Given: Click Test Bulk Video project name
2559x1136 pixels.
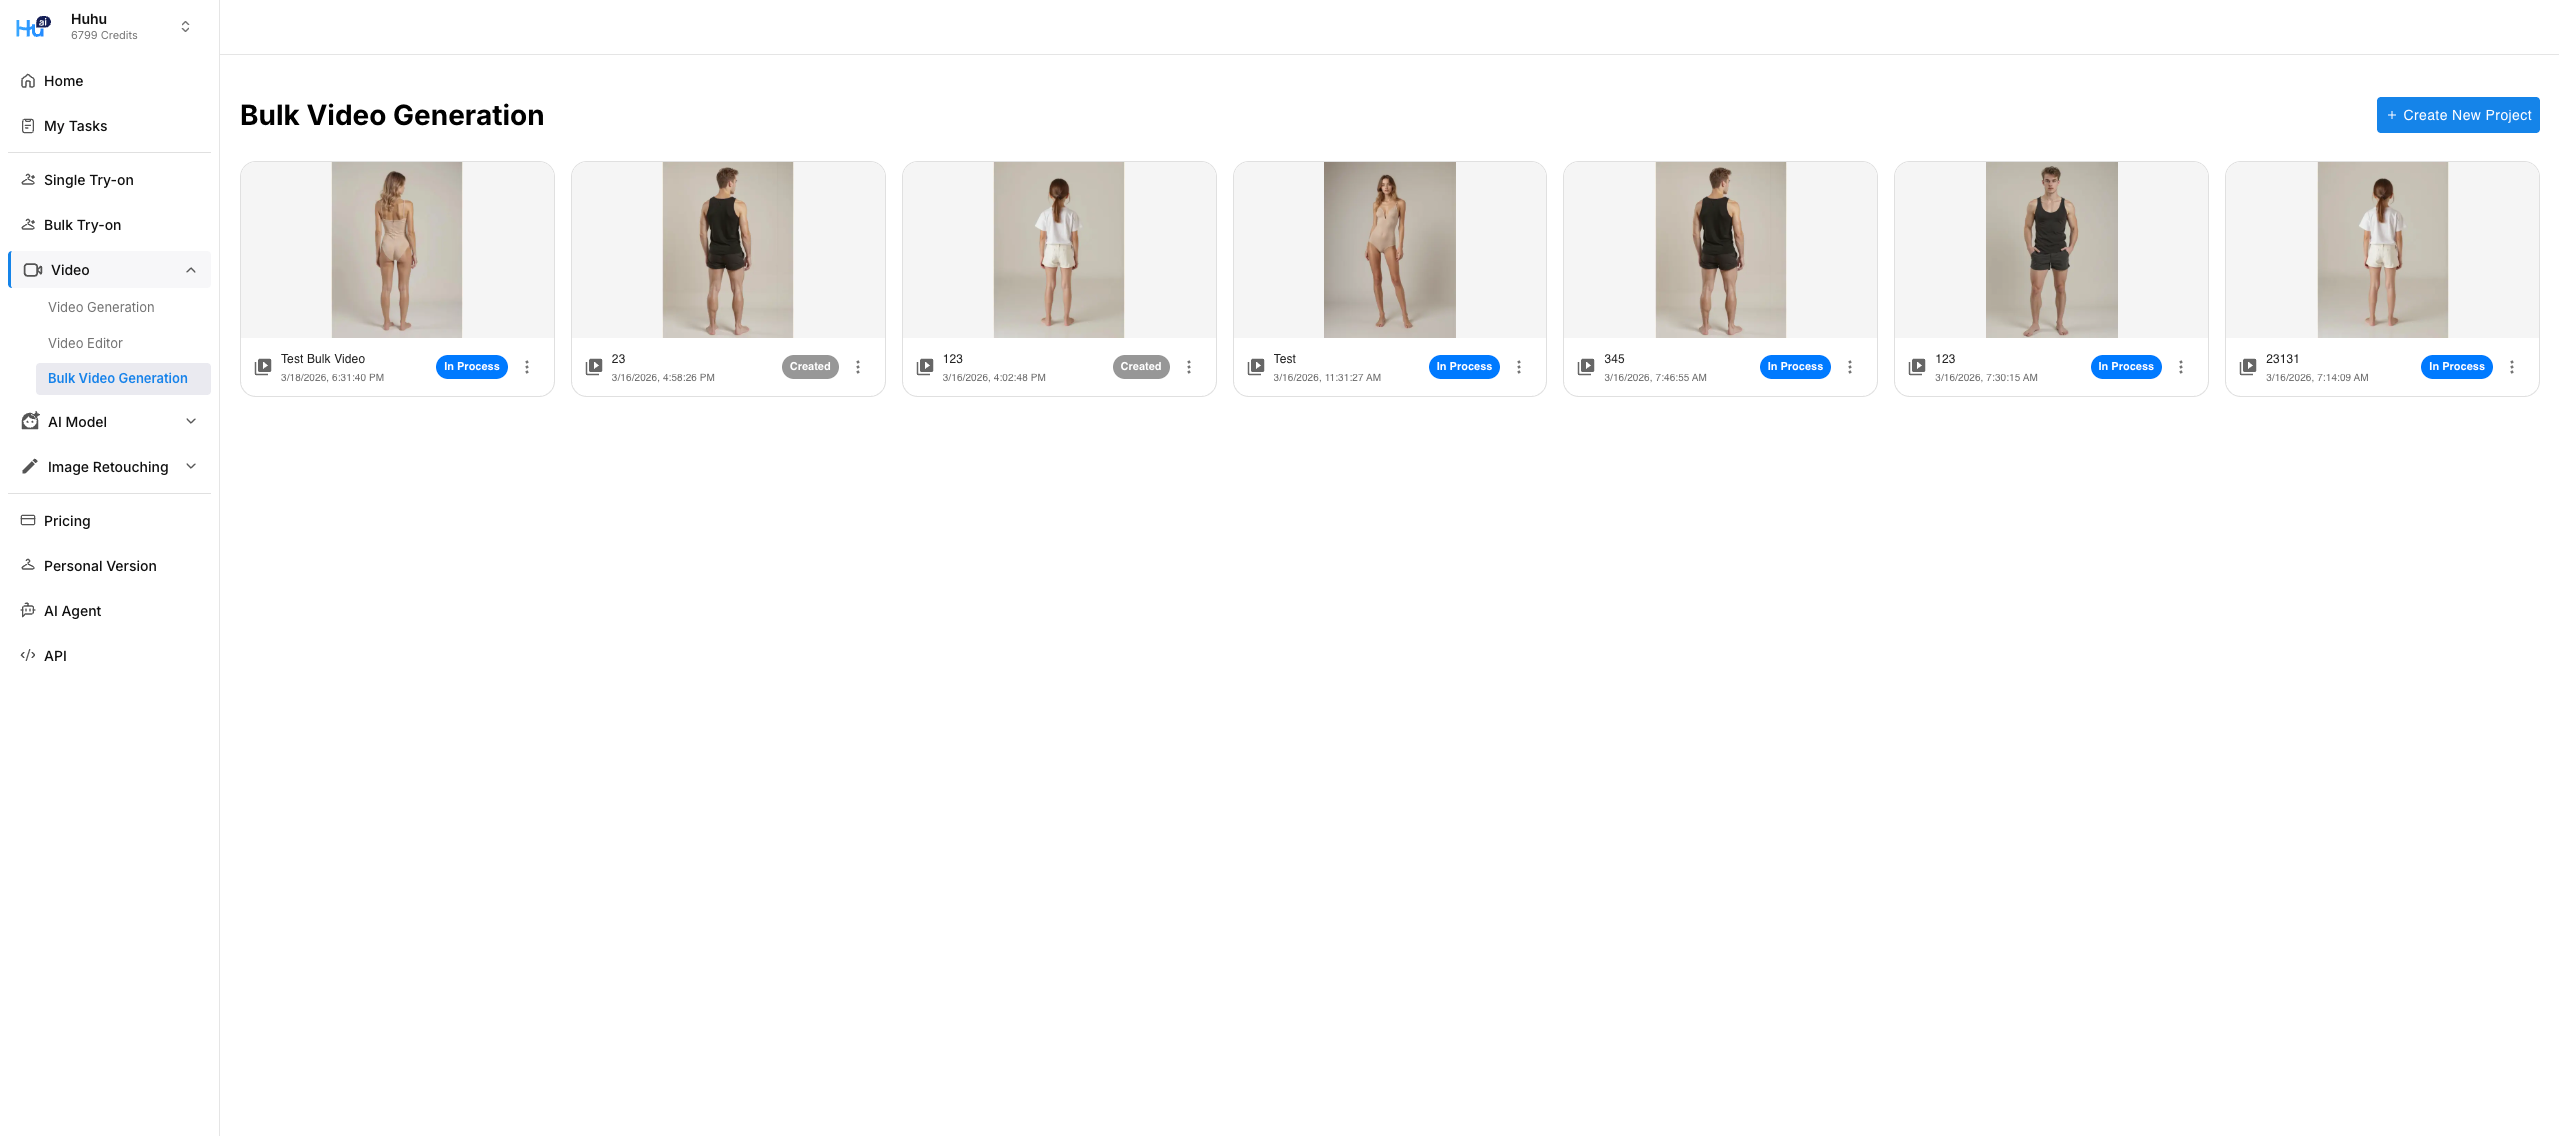Looking at the screenshot, I should pyautogui.click(x=323, y=359).
